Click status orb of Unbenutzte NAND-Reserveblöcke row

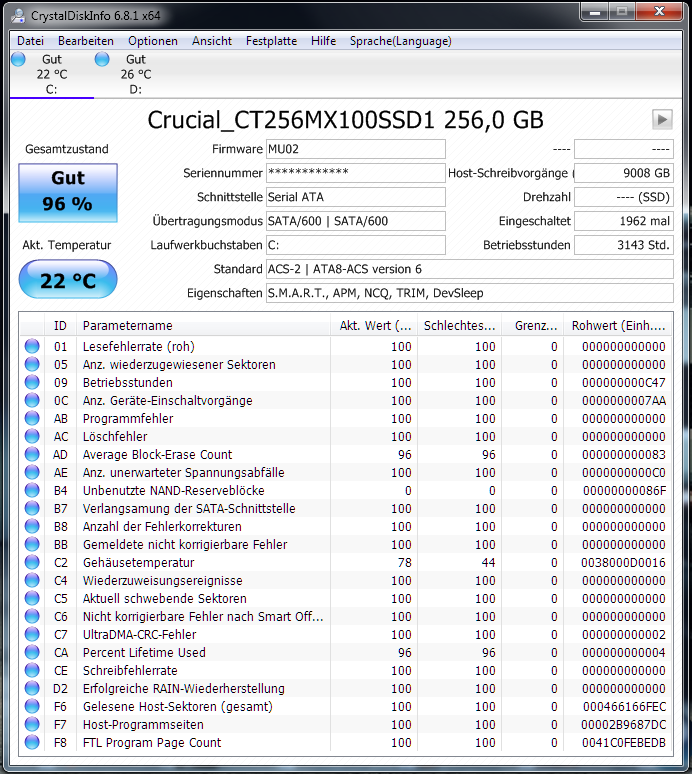point(32,490)
